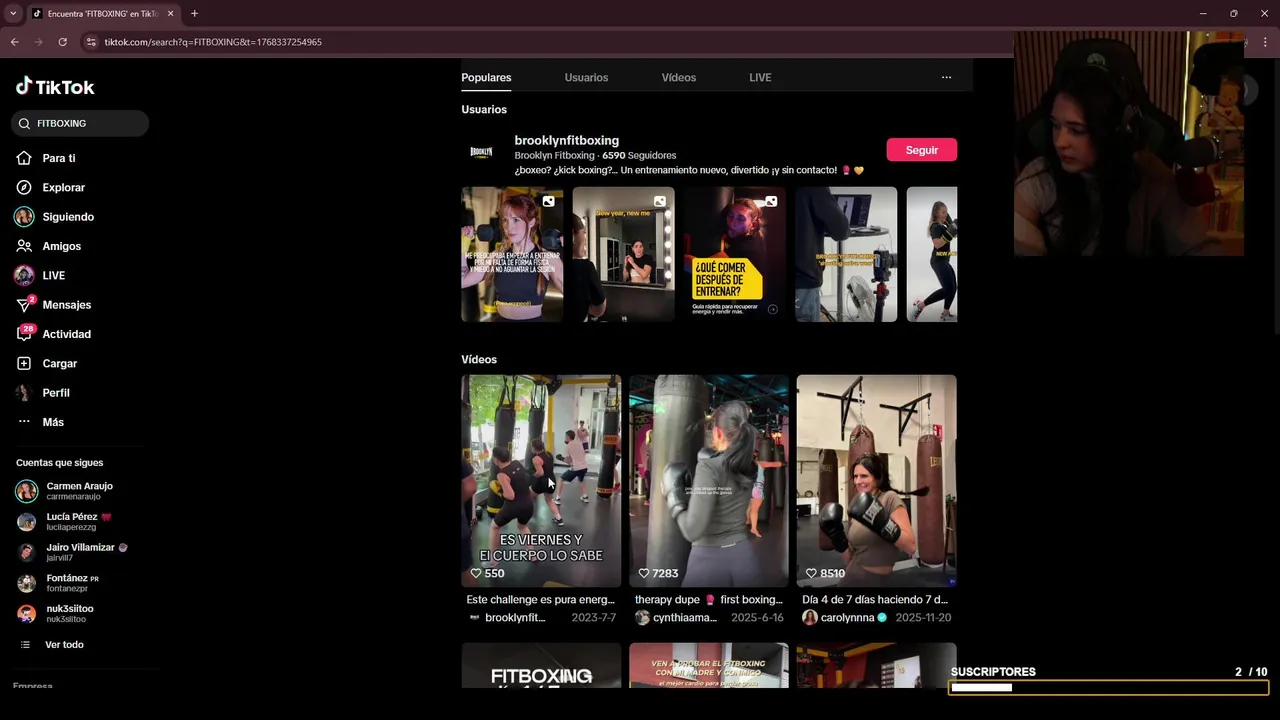Close the TikTok browser tab

(170, 13)
